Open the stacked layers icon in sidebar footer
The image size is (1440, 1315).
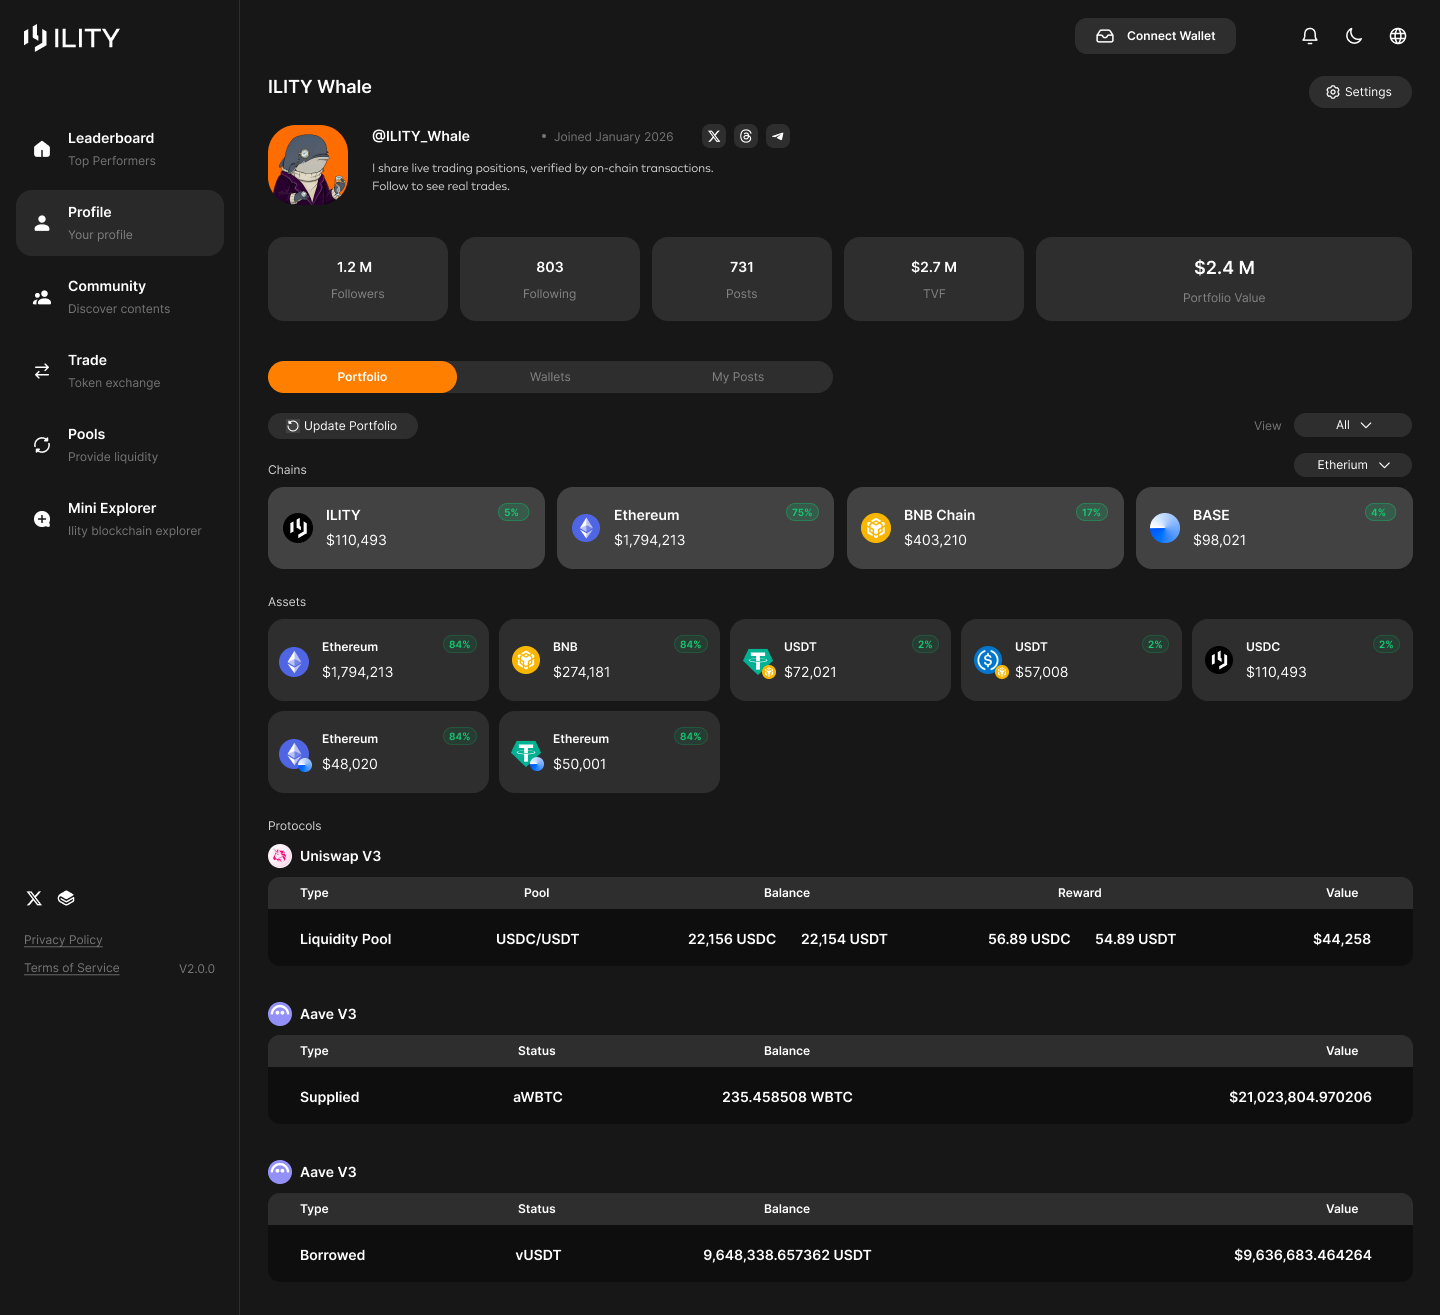tap(66, 898)
